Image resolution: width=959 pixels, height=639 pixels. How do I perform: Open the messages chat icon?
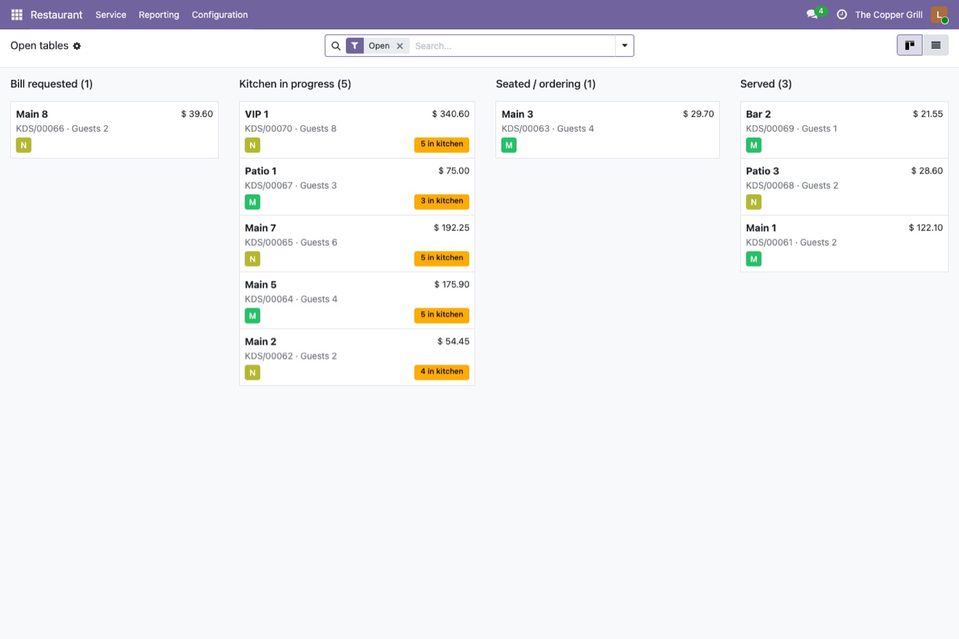pos(812,14)
